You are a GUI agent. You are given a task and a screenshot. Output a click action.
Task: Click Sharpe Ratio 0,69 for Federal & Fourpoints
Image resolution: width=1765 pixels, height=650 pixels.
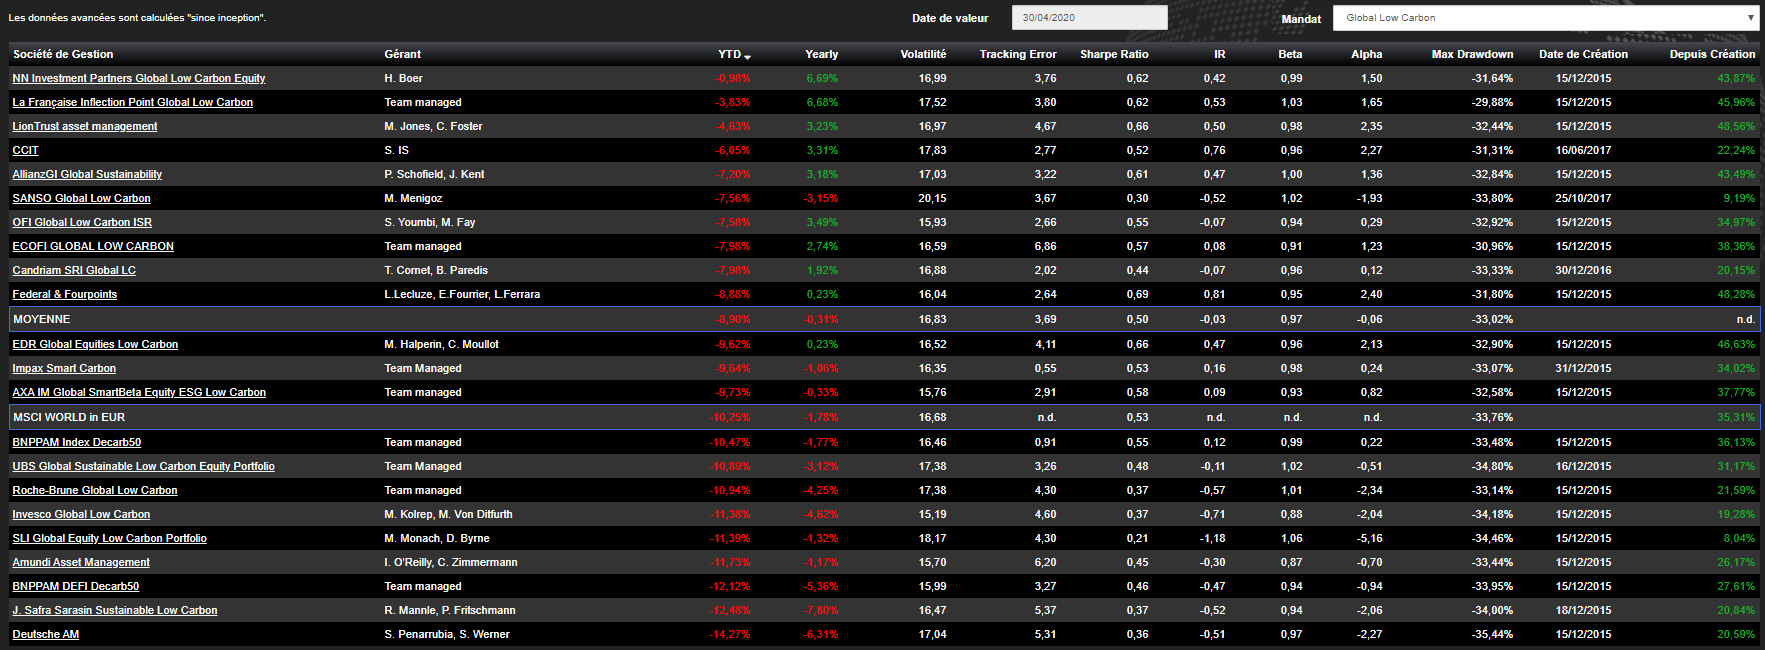(x=1137, y=294)
